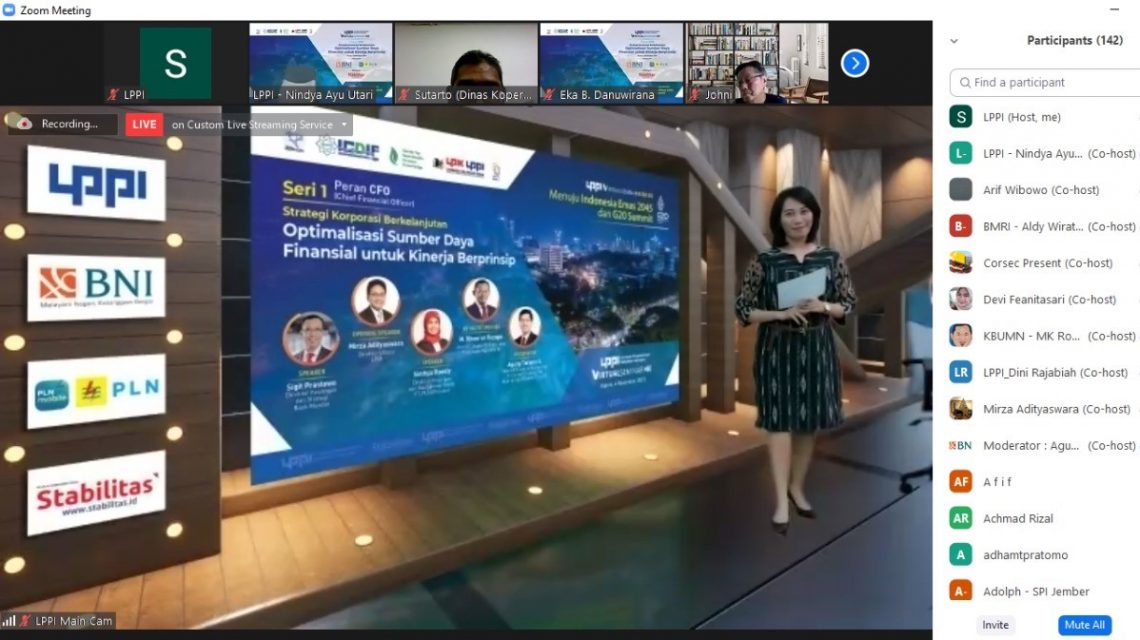Click the Invite button

995,625
